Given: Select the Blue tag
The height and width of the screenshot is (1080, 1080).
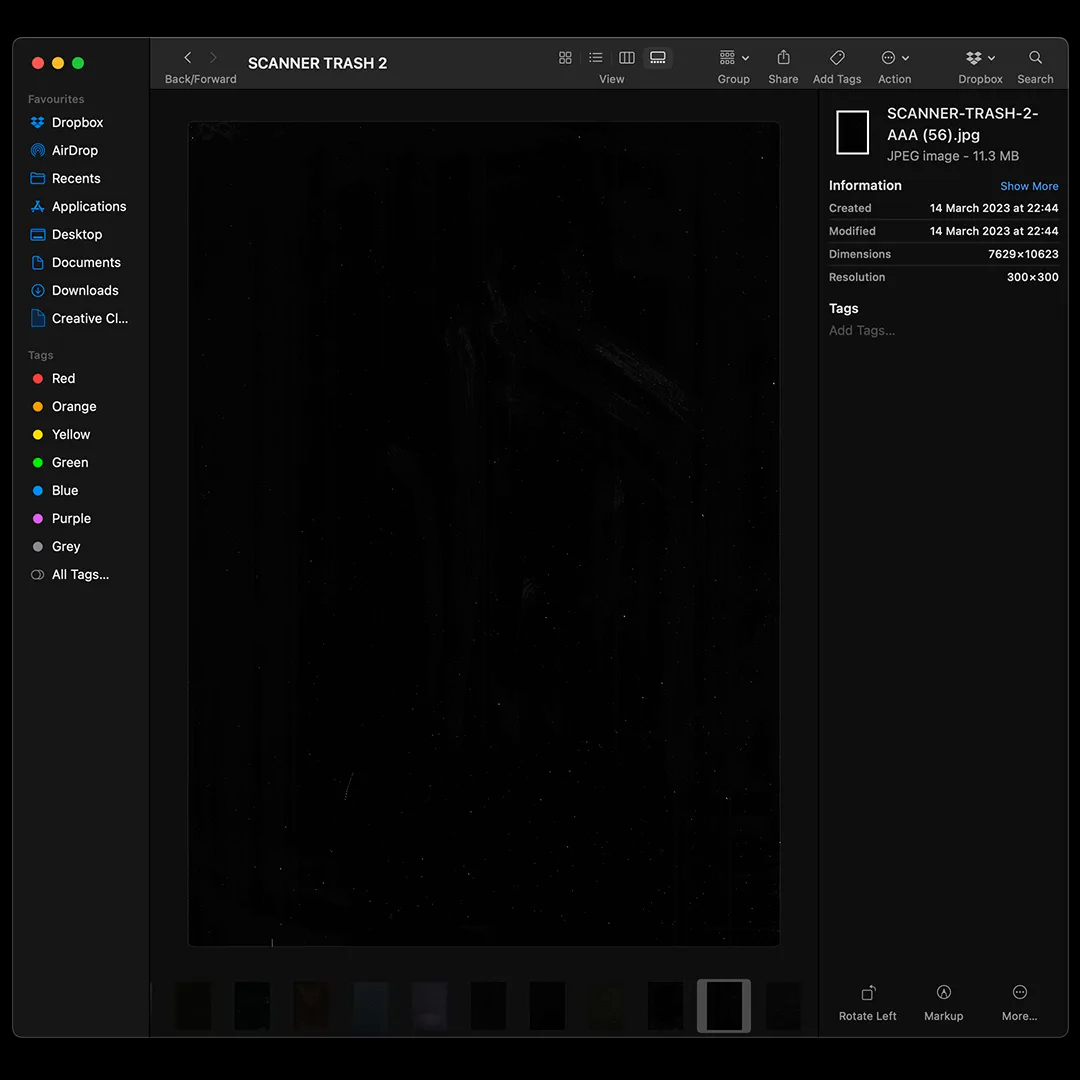Looking at the screenshot, I should tap(65, 490).
